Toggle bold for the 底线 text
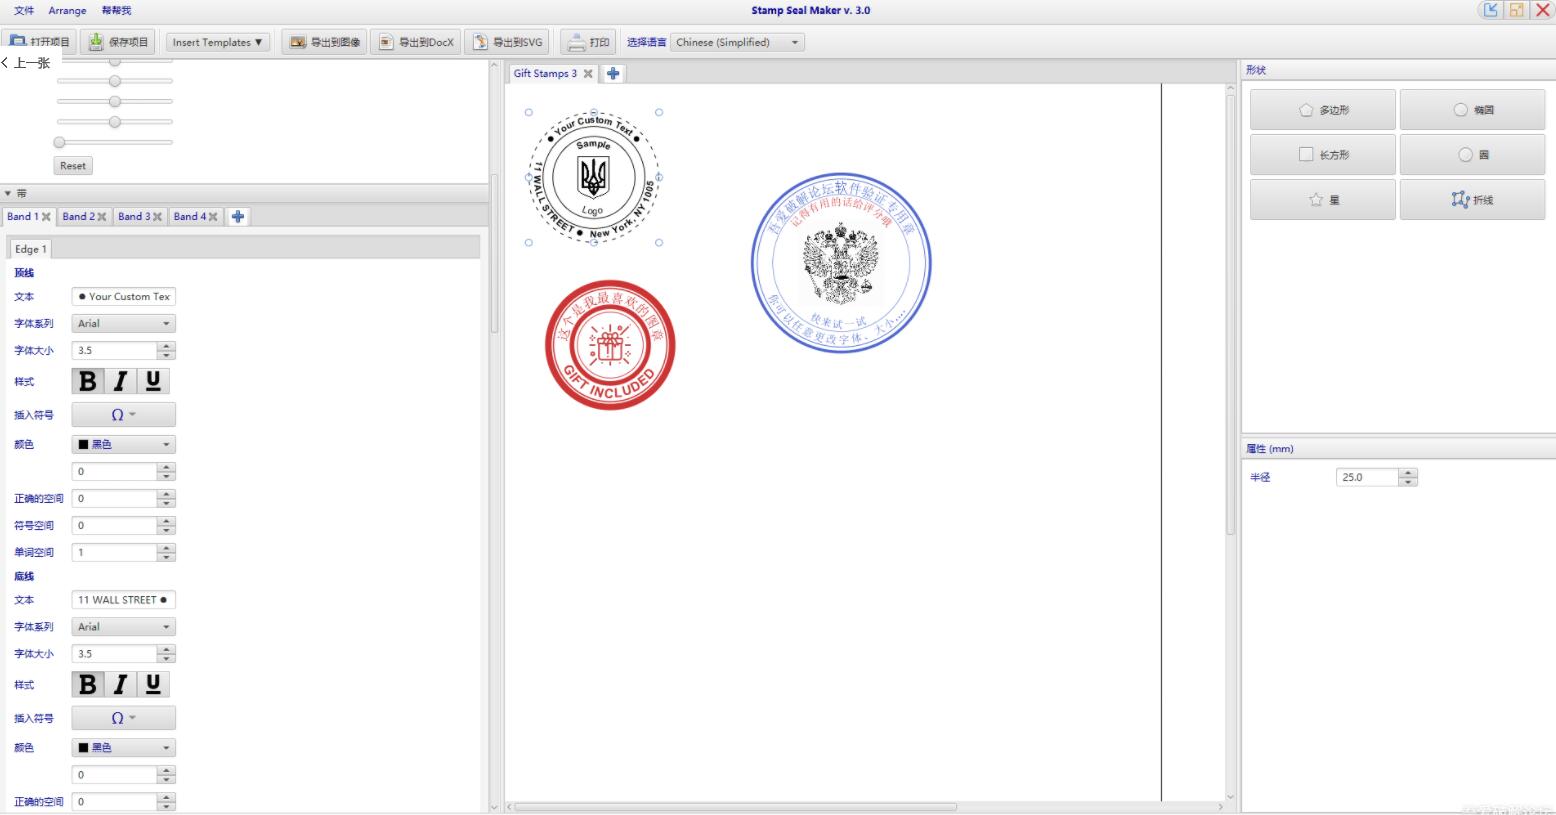The image size is (1556, 815). coord(88,684)
